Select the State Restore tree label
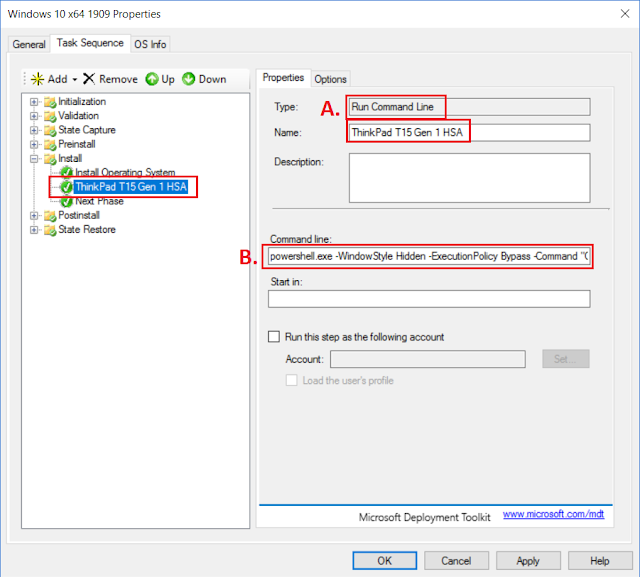Image resolution: width=640 pixels, height=577 pixels. point(87,230)
